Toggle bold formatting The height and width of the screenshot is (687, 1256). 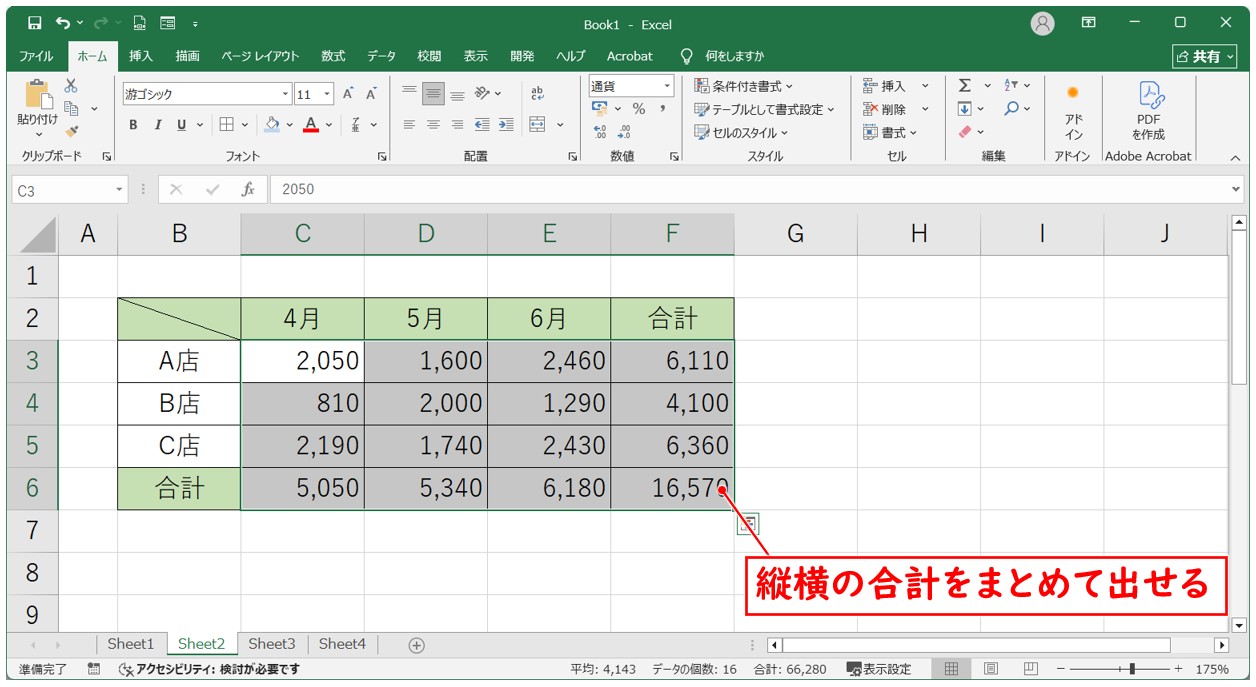coord(133,125)
